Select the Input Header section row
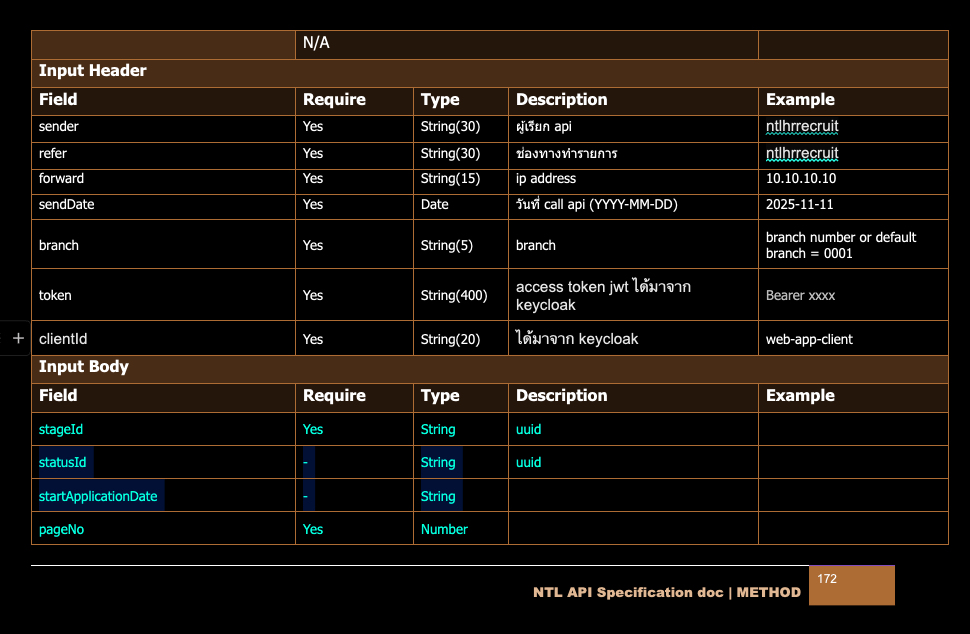The width and height of the screenshot is (970, 634). point(92,71)
